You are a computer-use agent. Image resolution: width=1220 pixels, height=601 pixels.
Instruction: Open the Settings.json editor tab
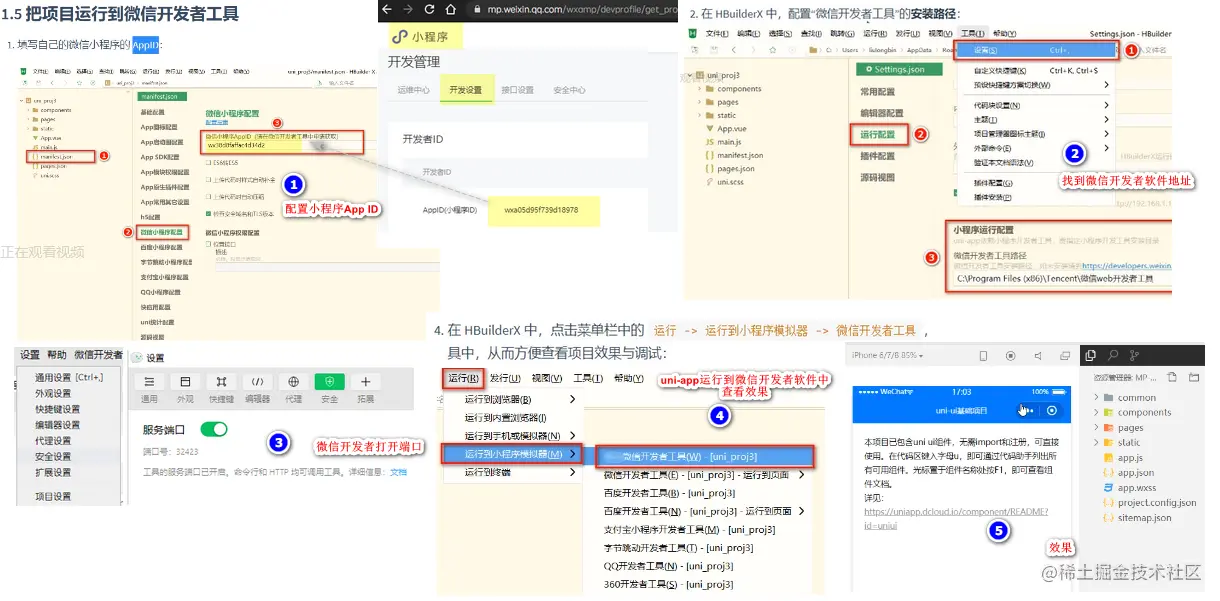[x=899, y=70]
